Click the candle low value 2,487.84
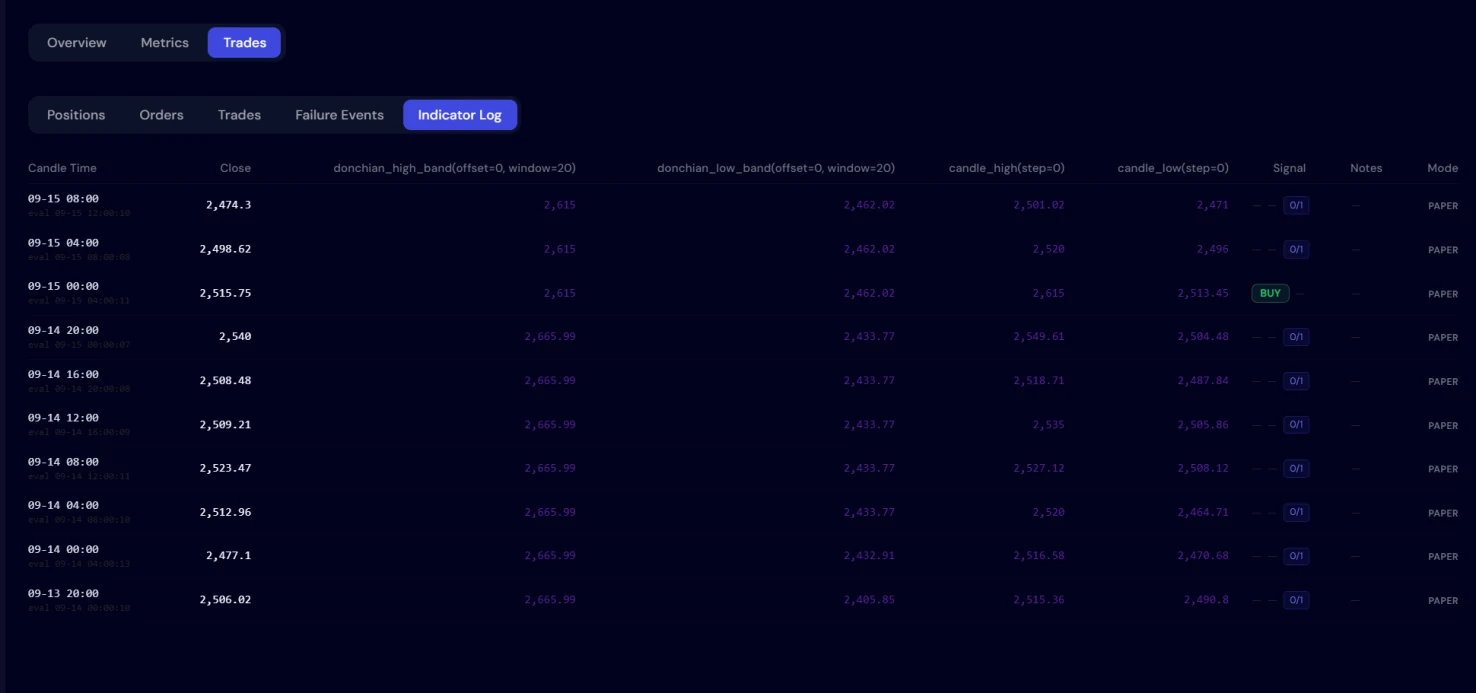 tap(1203, 381)
